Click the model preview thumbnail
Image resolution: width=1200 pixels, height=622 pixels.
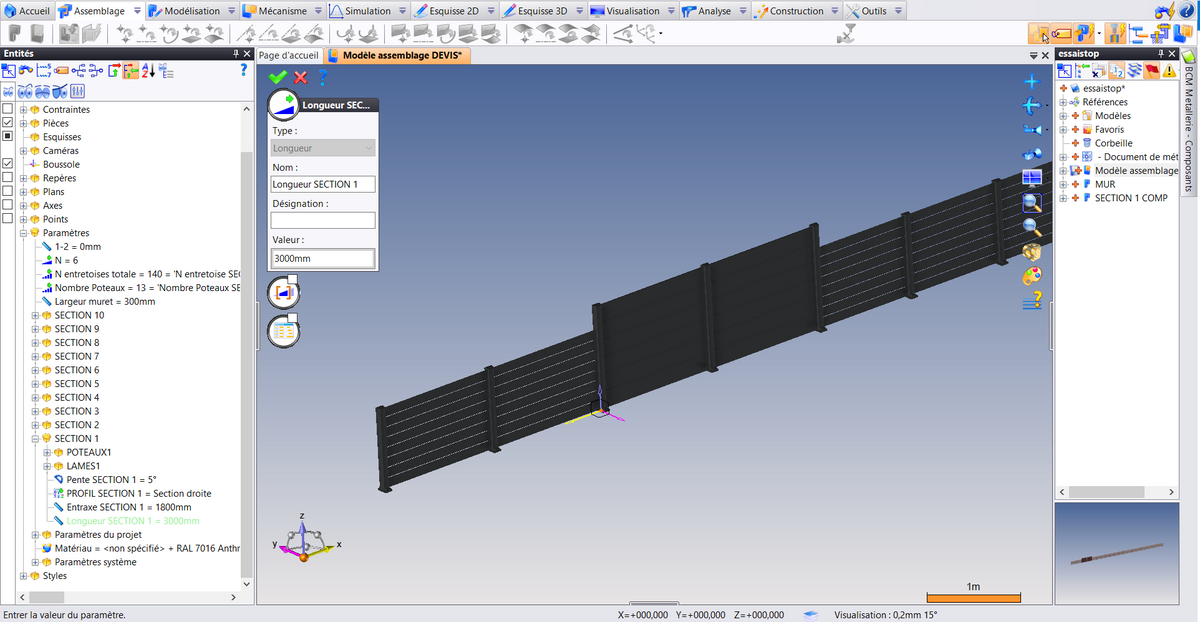1116,553
